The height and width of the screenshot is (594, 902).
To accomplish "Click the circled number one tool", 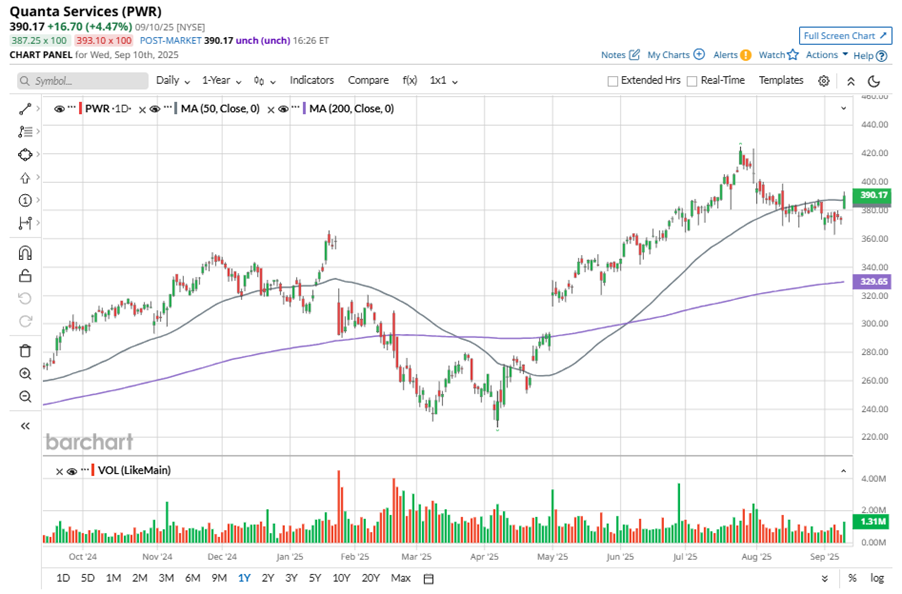I will (25, 200).
